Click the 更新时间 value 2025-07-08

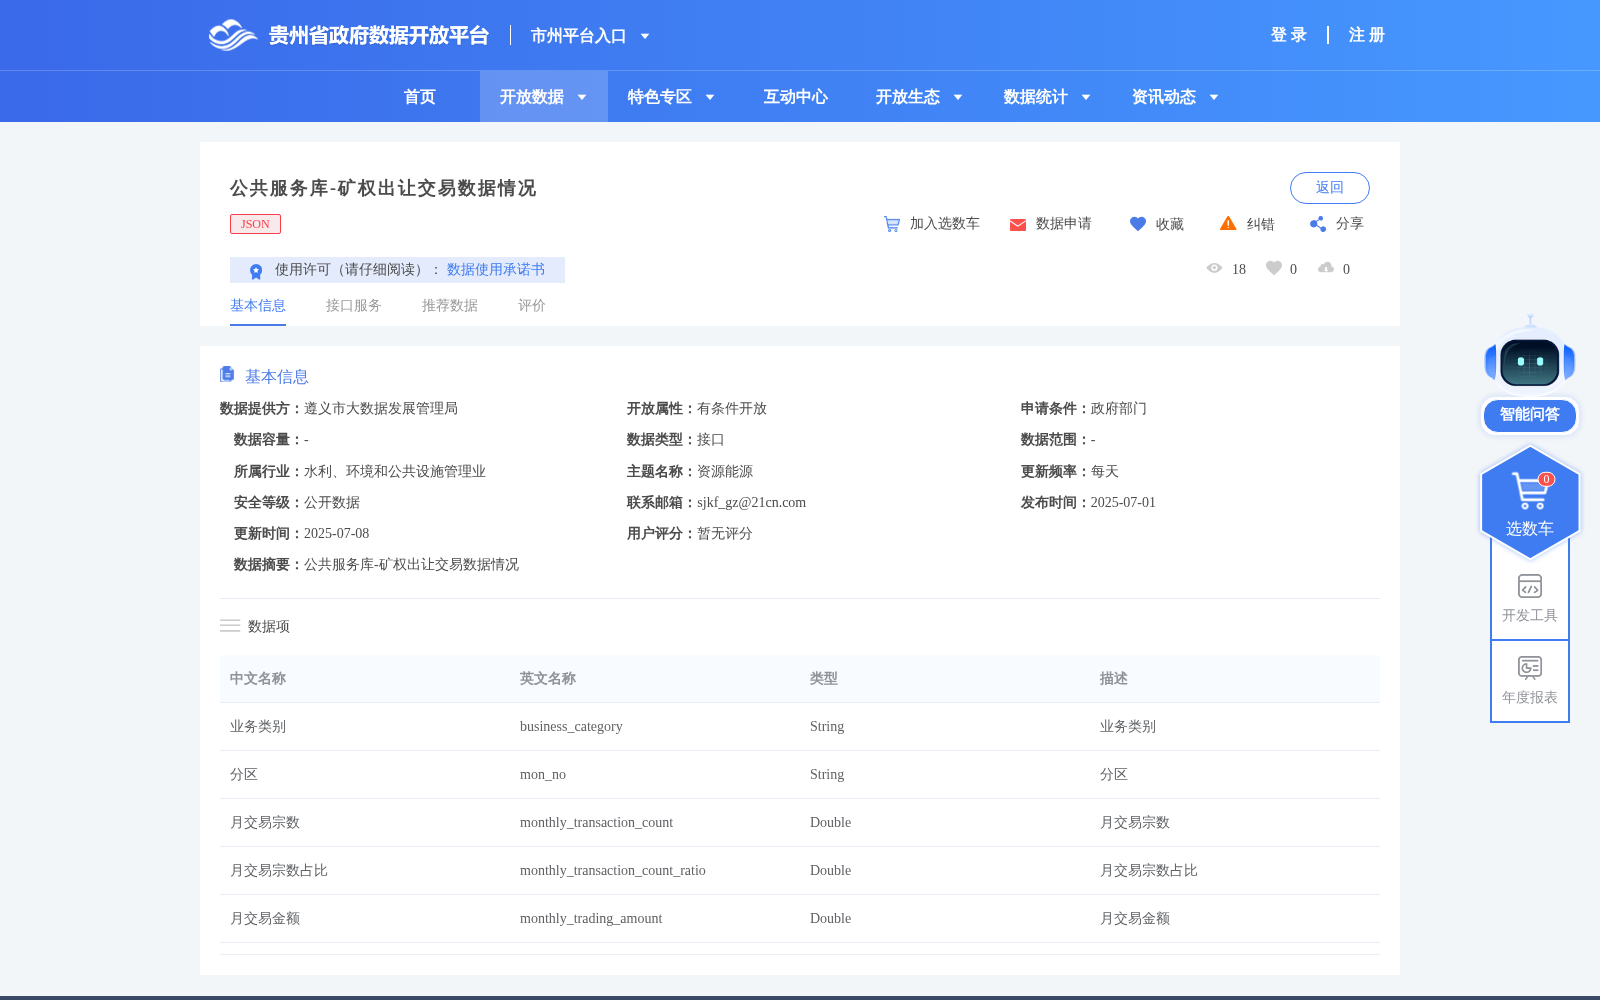pos(336,534)
